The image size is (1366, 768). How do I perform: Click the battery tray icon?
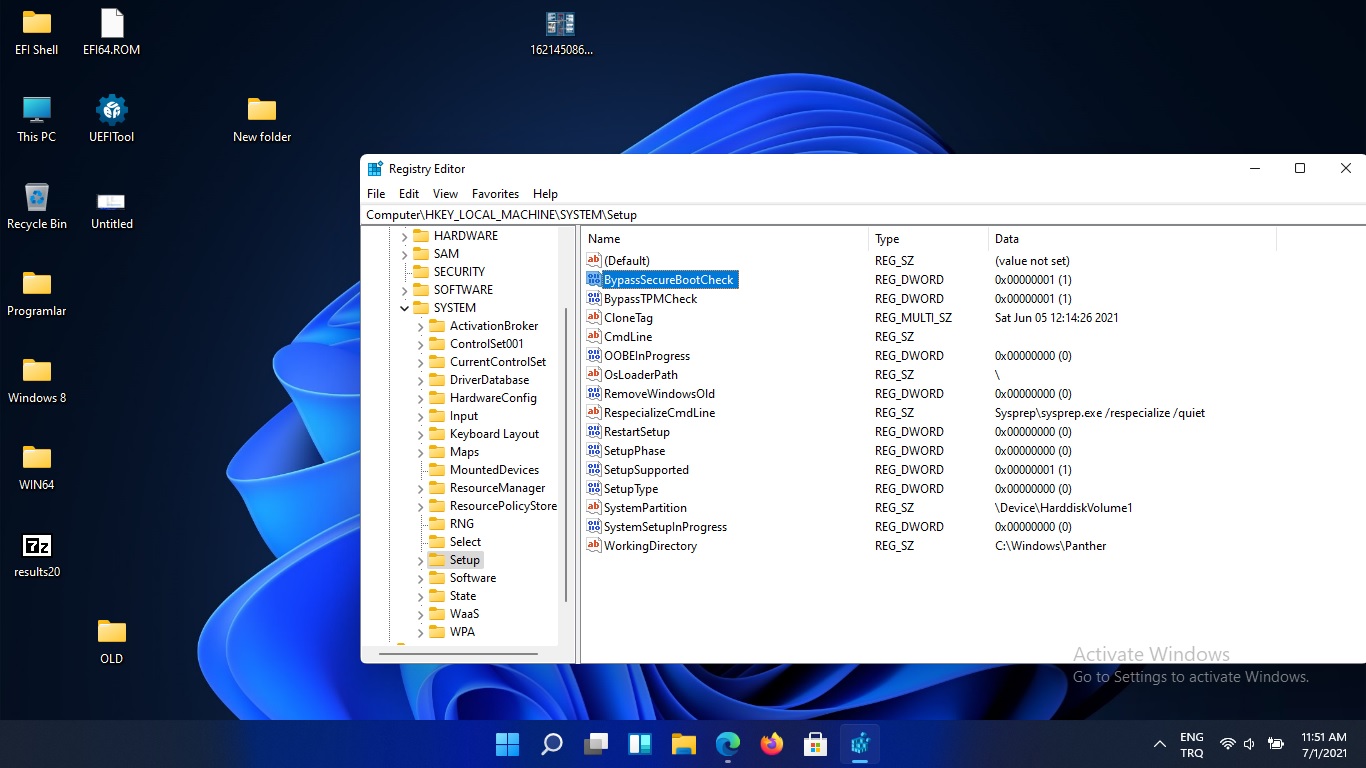[1276, 744]
